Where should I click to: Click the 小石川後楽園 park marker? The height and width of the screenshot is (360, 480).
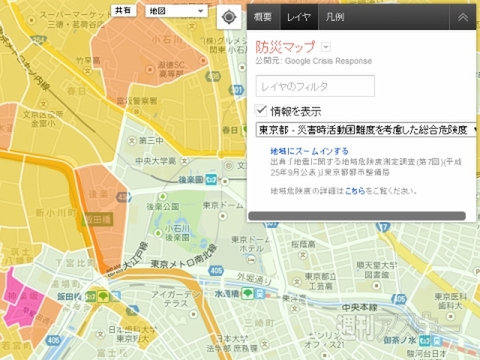(x=159, y=233)
